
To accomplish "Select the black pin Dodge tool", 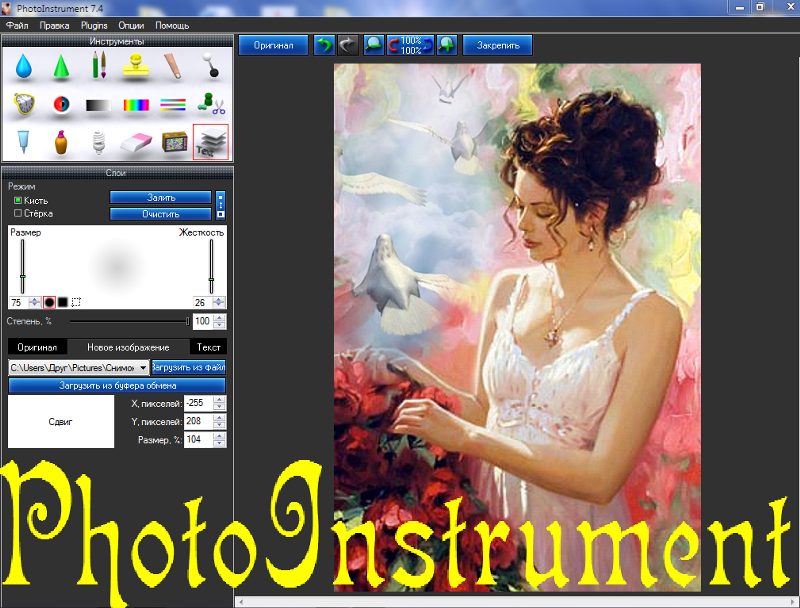I will click(211, 65).
